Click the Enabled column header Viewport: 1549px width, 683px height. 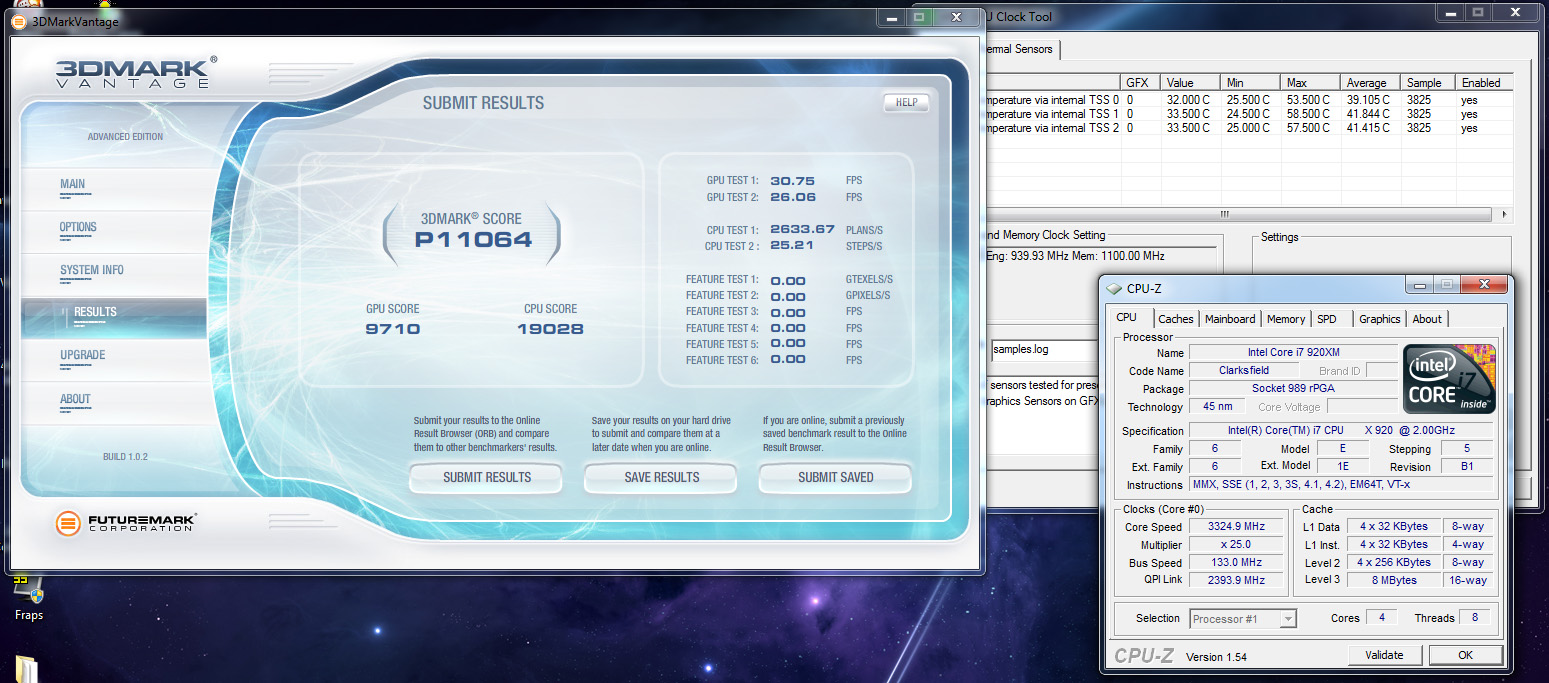coord(1484,82)
